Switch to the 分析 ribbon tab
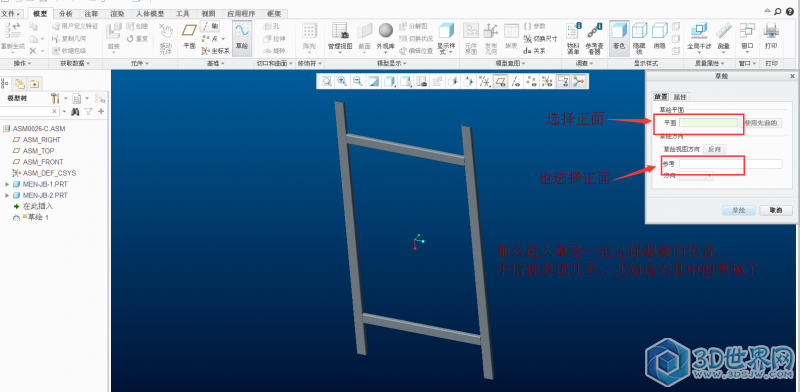The height and width of the screenshot is (392, 800). tap(66, 14)
